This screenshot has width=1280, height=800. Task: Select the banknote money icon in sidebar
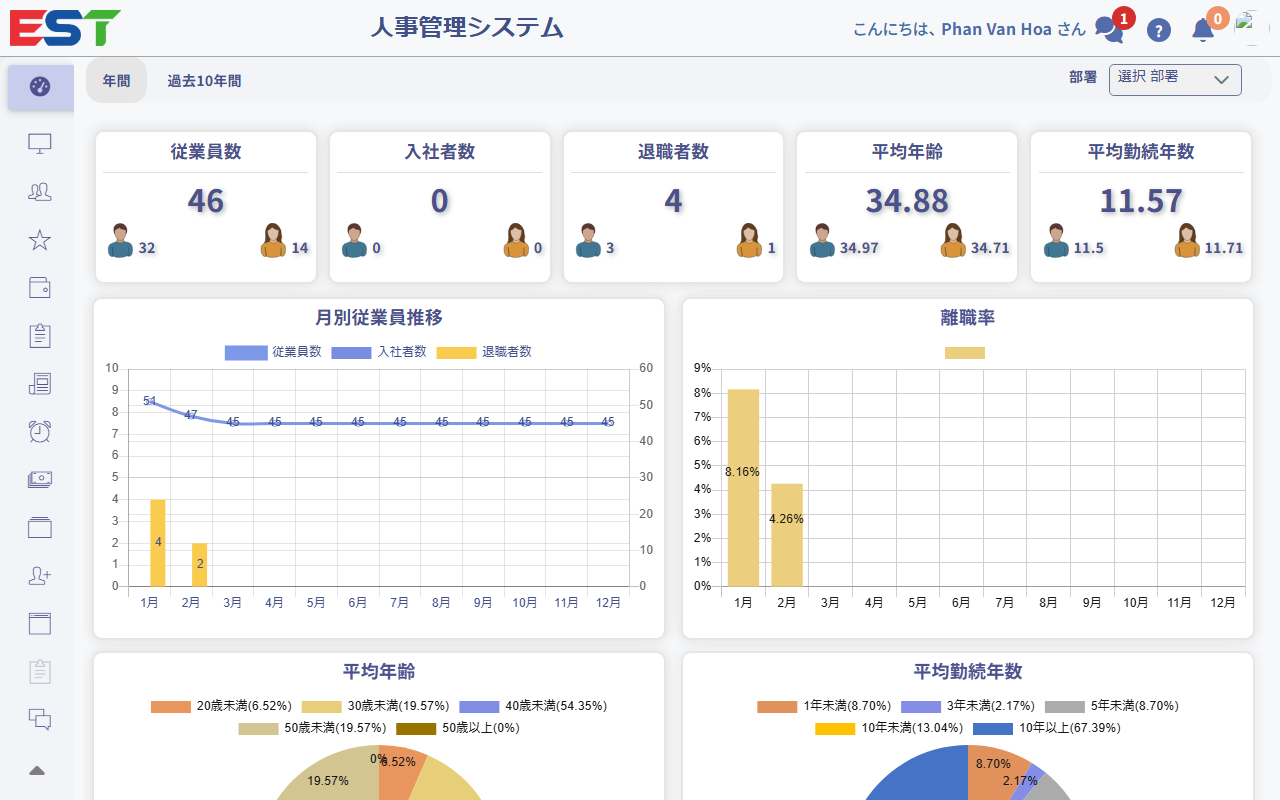click(40, 479)
